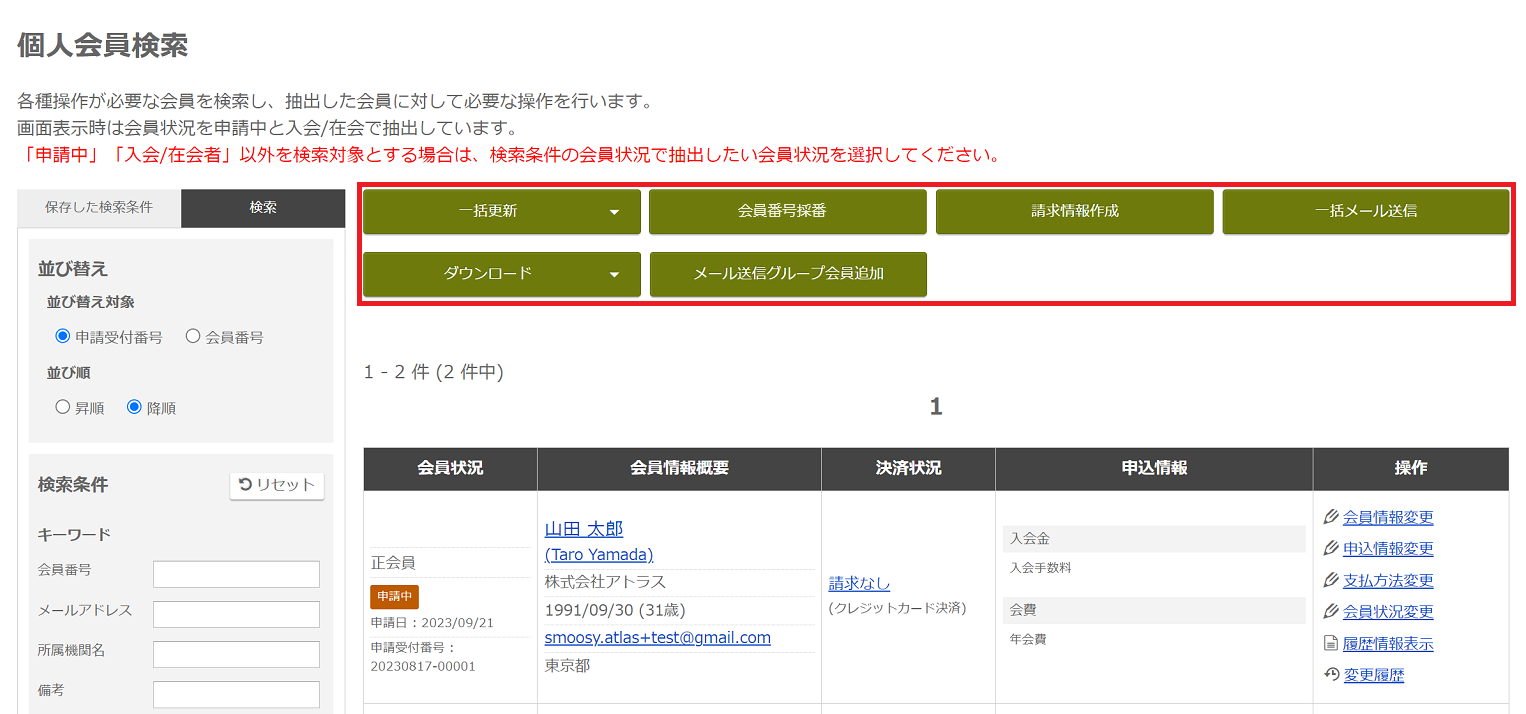
Task: Choose 降順 descending order option
Action: [x=135, y=408]
